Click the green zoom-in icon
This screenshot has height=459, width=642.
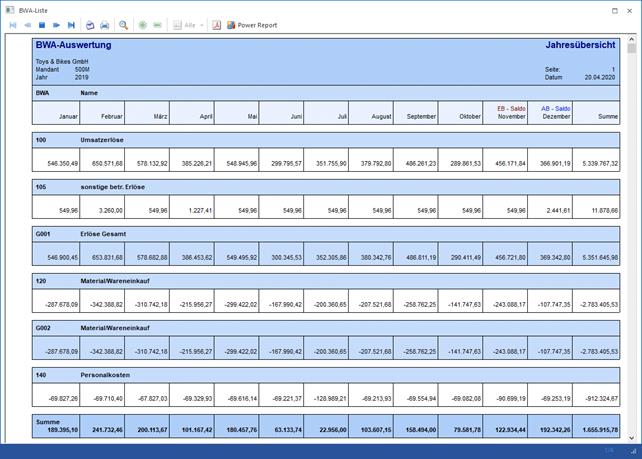pos(143,25)
